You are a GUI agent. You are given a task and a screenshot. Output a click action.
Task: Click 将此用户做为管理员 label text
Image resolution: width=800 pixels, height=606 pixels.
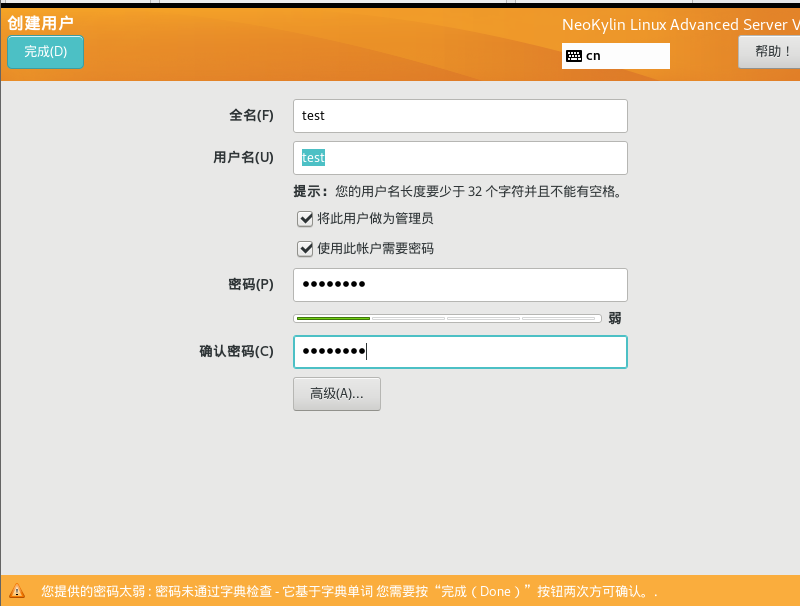376,219
